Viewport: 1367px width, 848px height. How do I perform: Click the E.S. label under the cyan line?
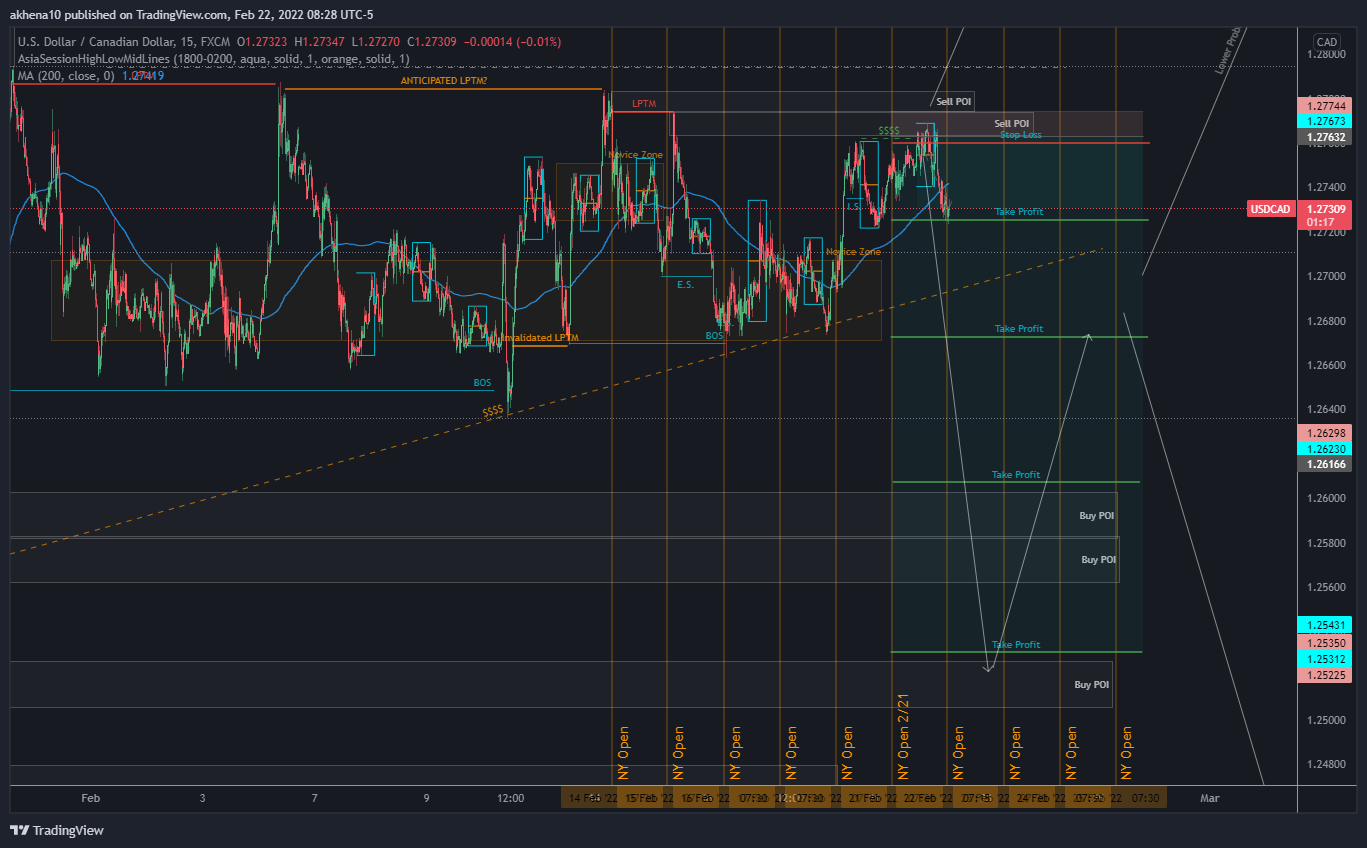click(x=685, y=285)
